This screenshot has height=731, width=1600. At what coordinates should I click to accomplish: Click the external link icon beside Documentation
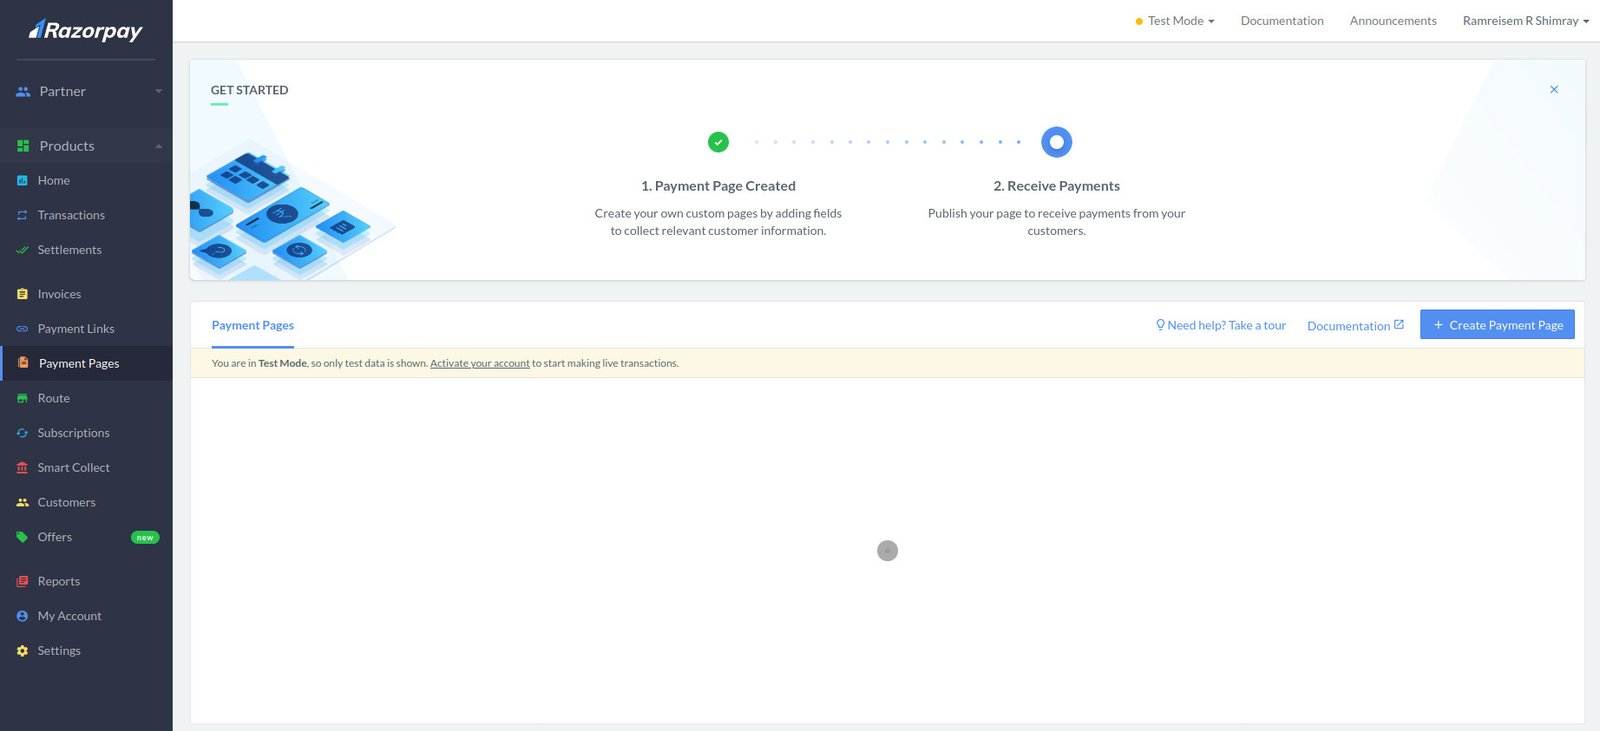point(1399,325)
